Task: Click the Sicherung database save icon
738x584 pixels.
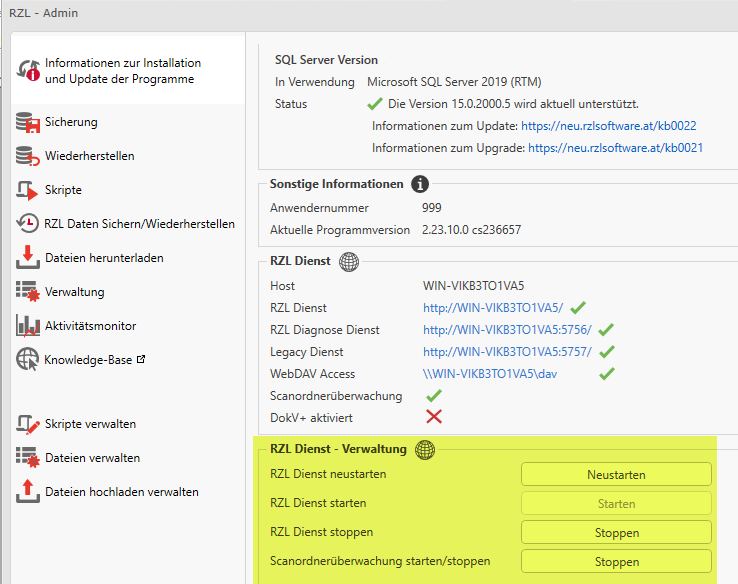Action: click(x=28, y=122)
